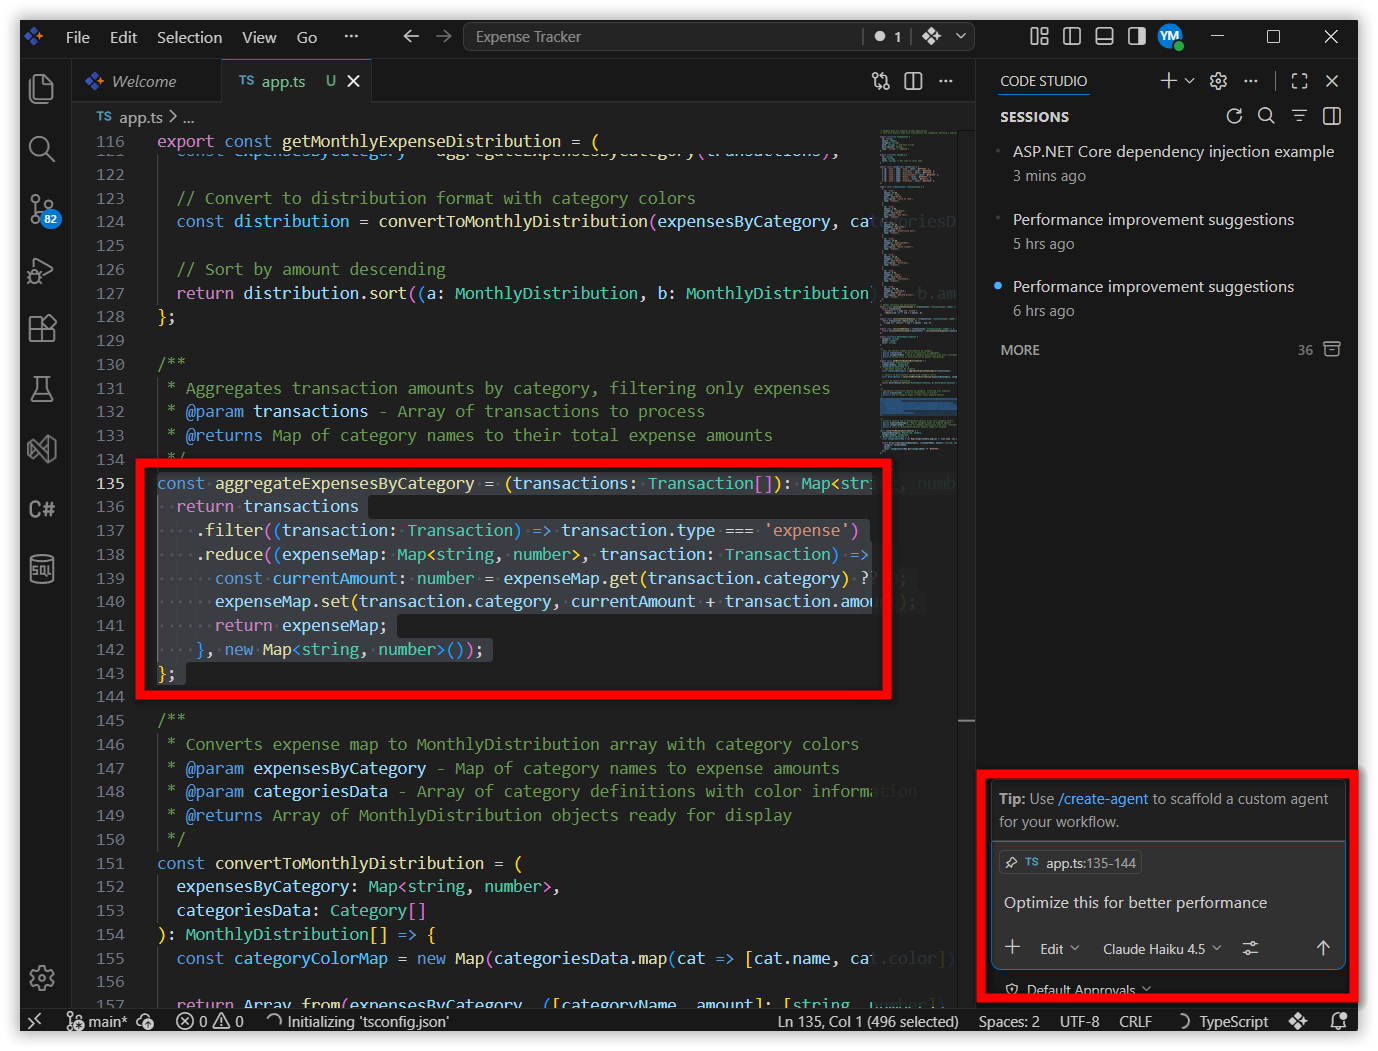Split the editor to the right
The height and width of the screenshot is (1051, 1378).
point(913,81)
